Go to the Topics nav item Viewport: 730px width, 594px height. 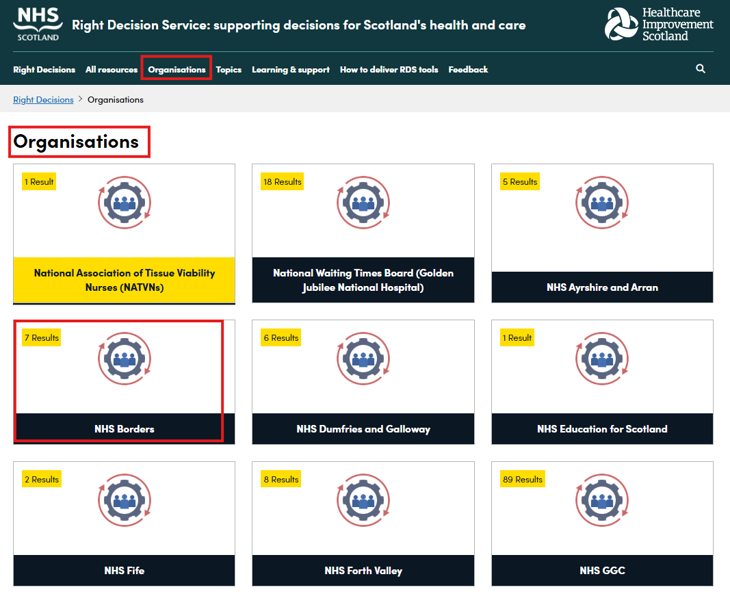(x=229, y=69)
